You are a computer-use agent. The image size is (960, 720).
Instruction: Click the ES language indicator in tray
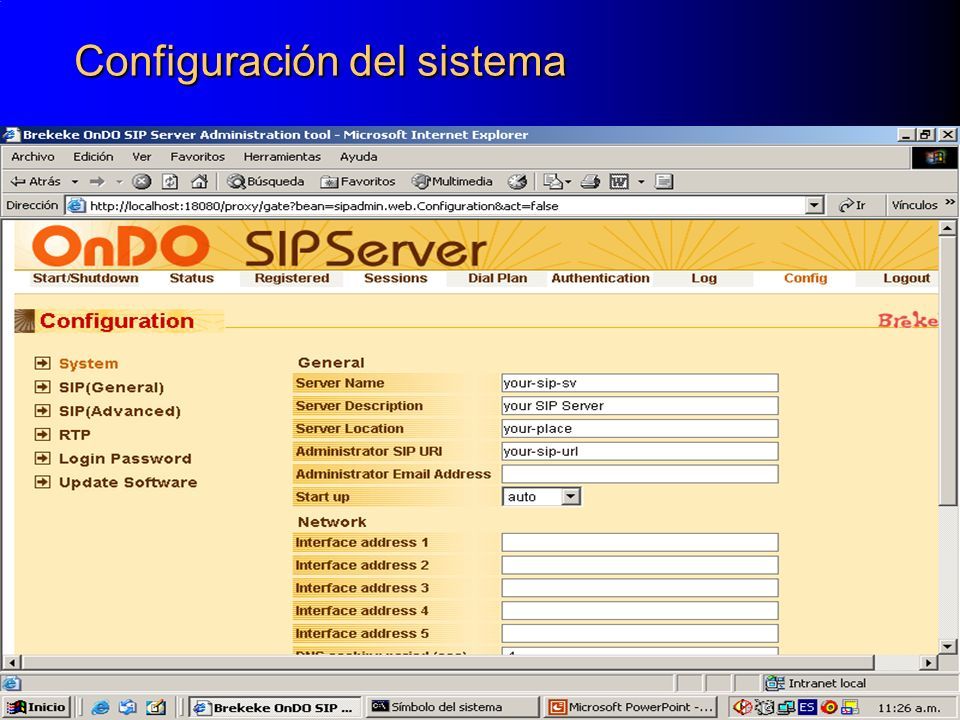(807, 707)
